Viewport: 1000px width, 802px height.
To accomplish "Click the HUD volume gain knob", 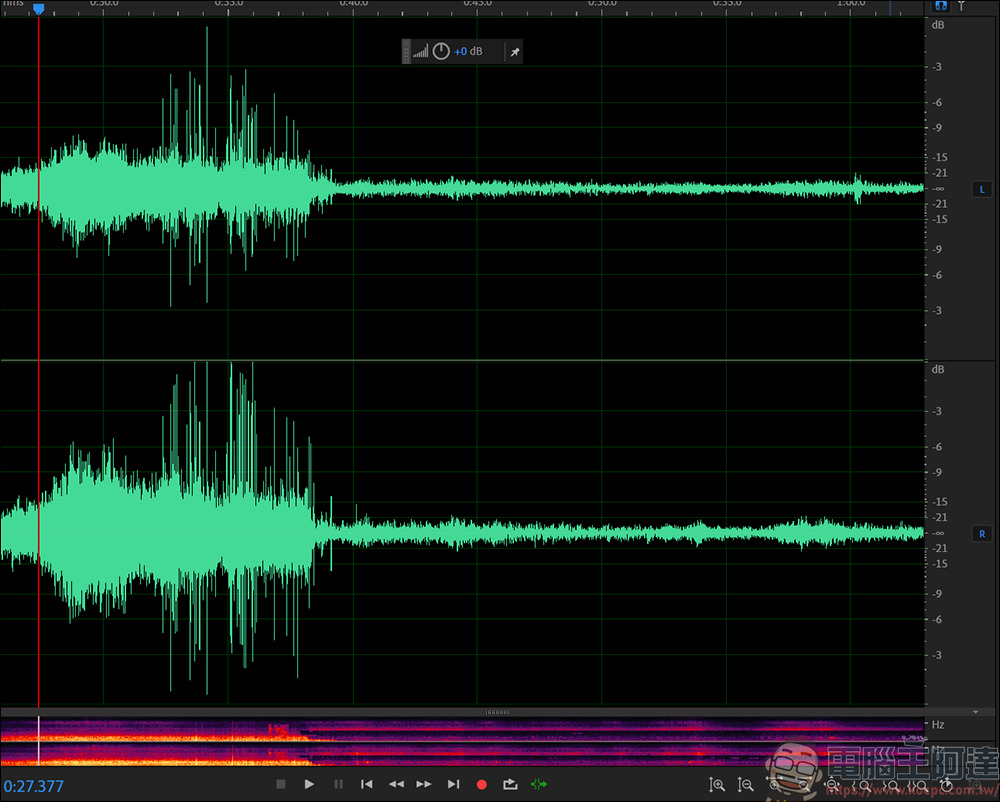I will pos(441,51).
